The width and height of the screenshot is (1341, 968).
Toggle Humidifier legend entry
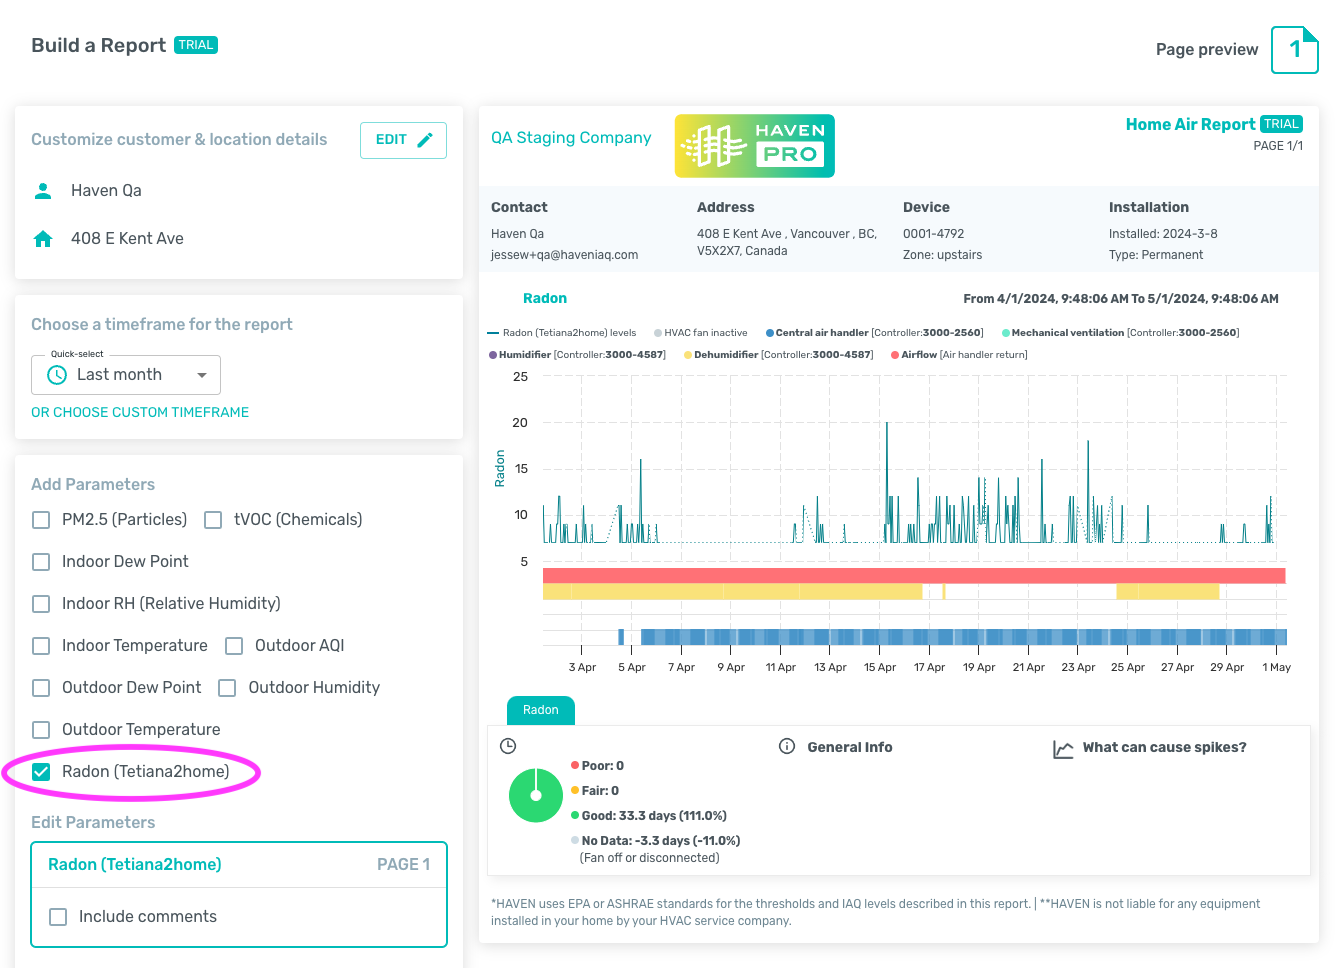pos(577,355)
